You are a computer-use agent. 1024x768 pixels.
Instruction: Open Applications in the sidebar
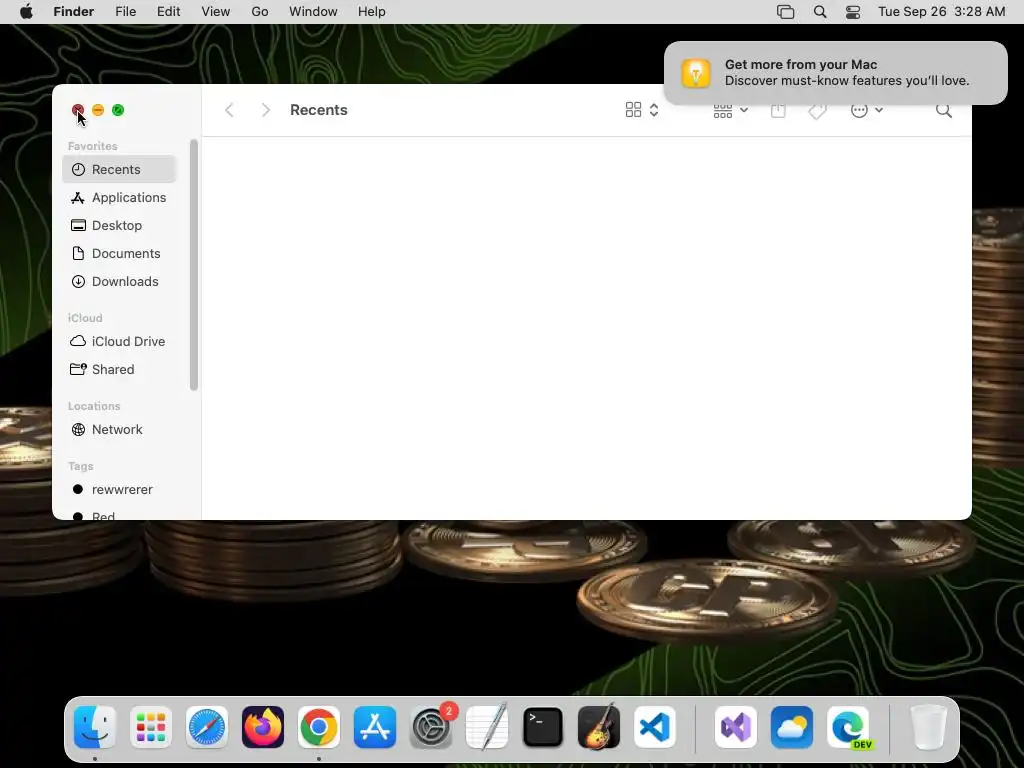[x=120, y=197]
